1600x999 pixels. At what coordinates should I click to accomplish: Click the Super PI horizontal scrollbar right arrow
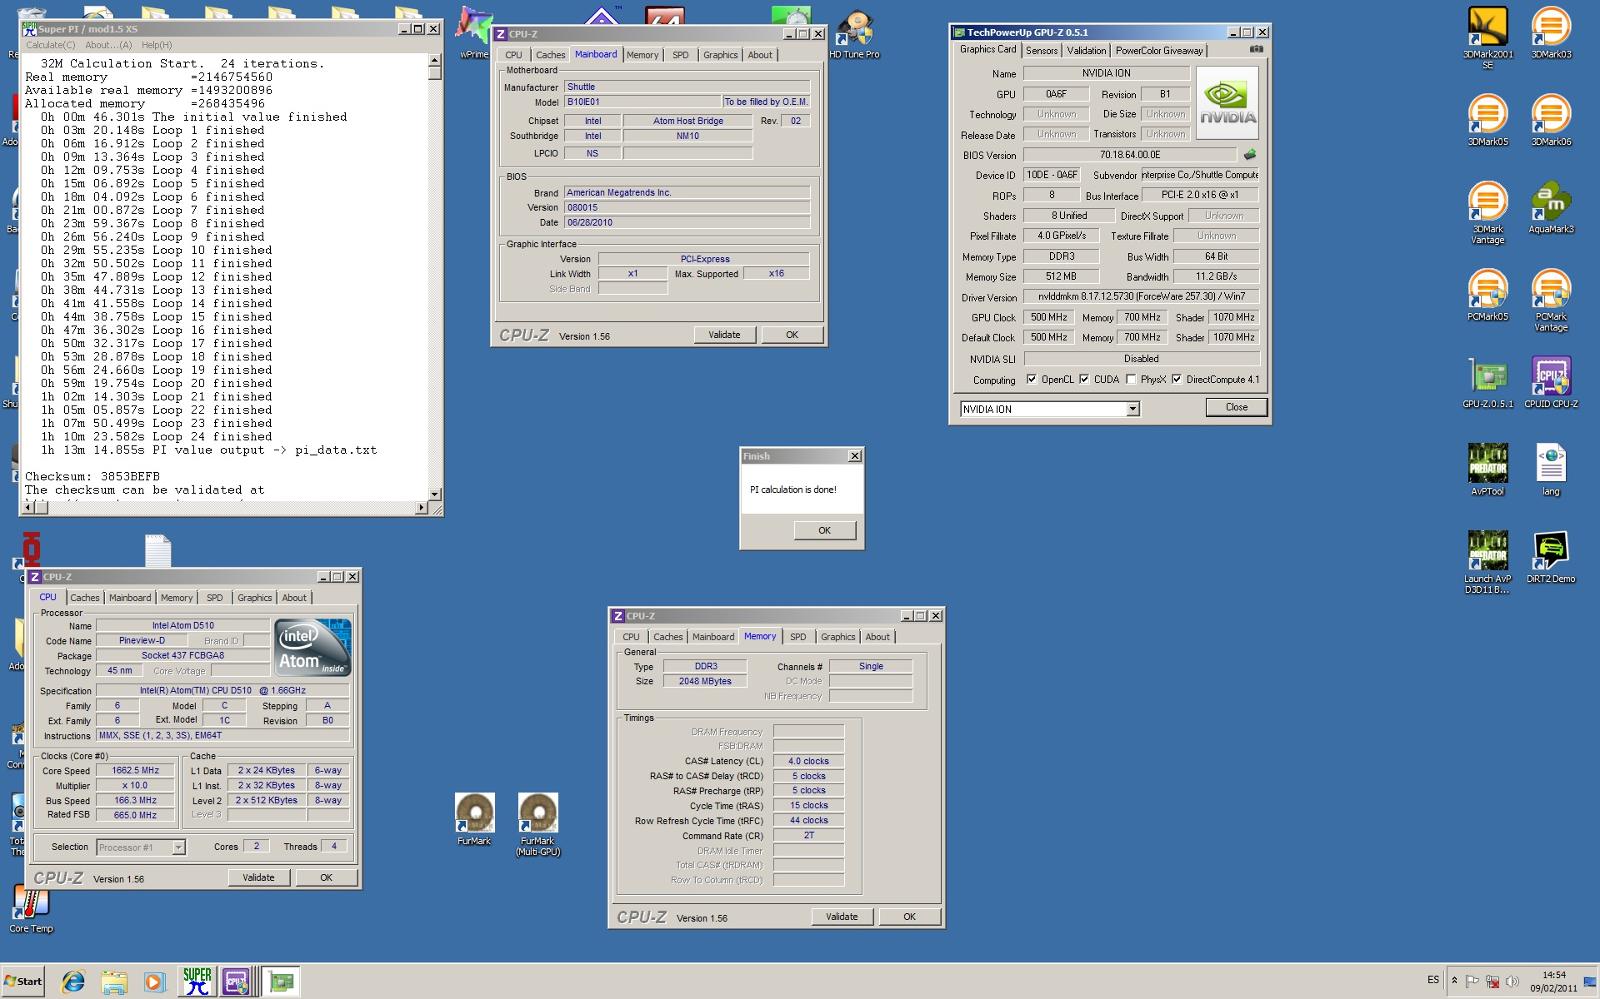tap(421, 508)
